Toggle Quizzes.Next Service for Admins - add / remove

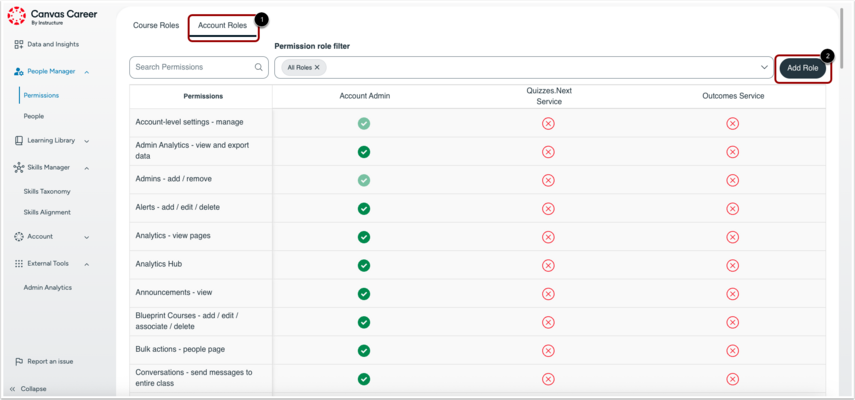pyautogui.click(x=548, y=180)
